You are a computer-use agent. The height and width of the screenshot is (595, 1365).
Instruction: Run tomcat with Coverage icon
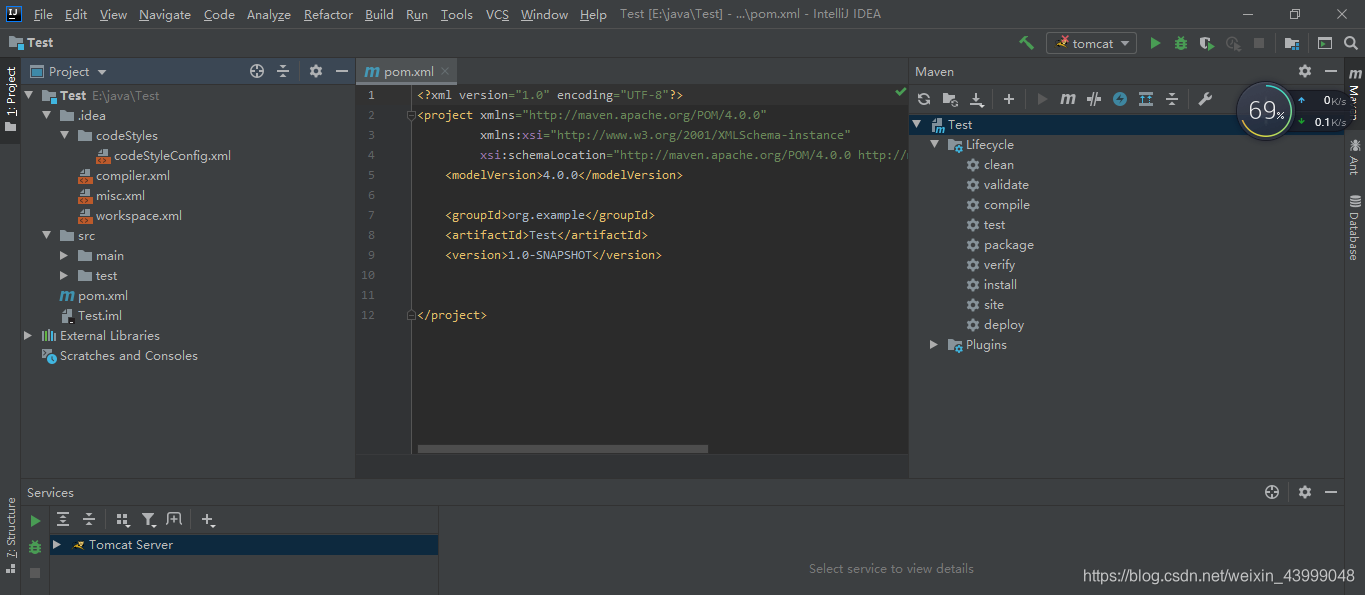coord(1207,43)
